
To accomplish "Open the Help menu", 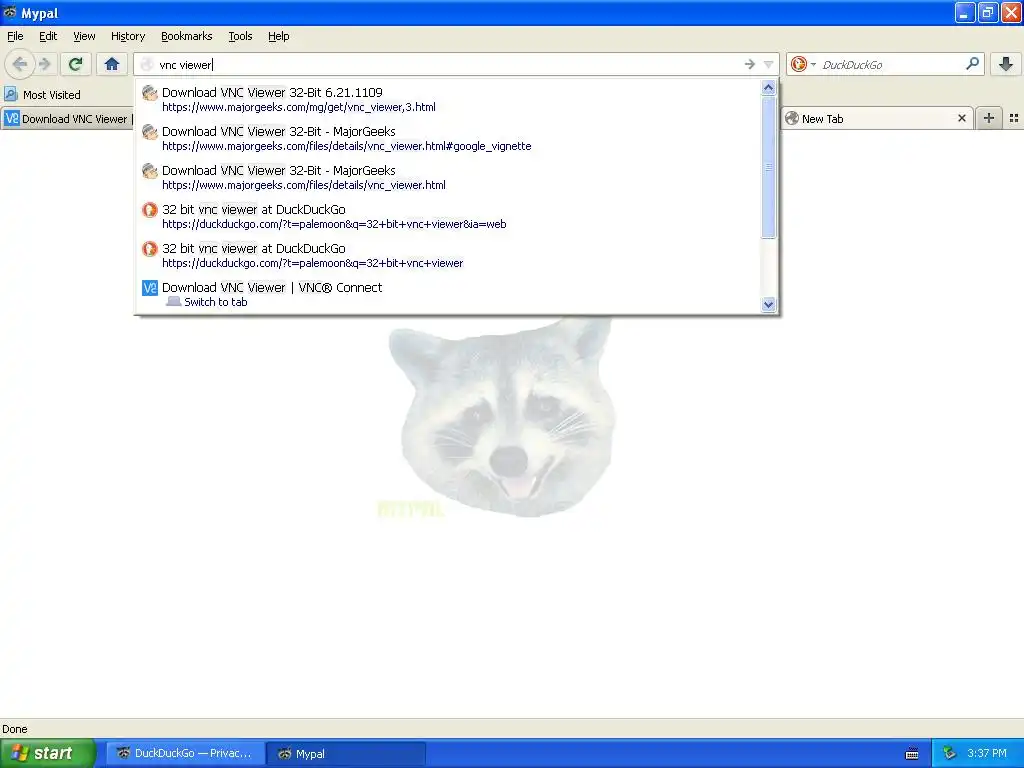I will pos(279,36).
